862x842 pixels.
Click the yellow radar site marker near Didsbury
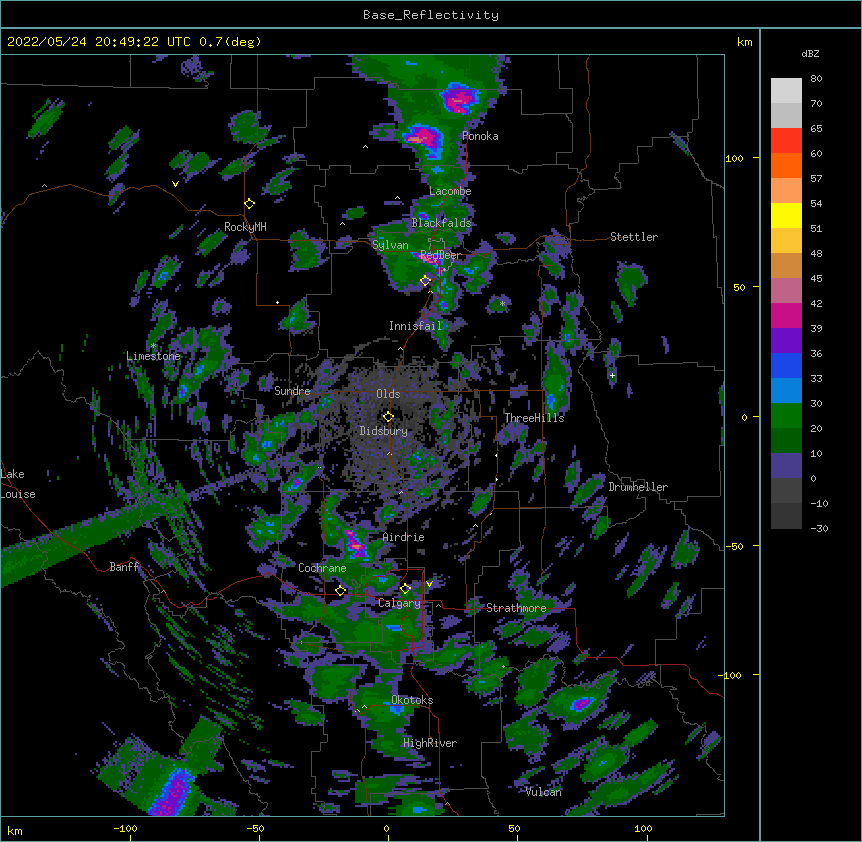pos(388,417)
